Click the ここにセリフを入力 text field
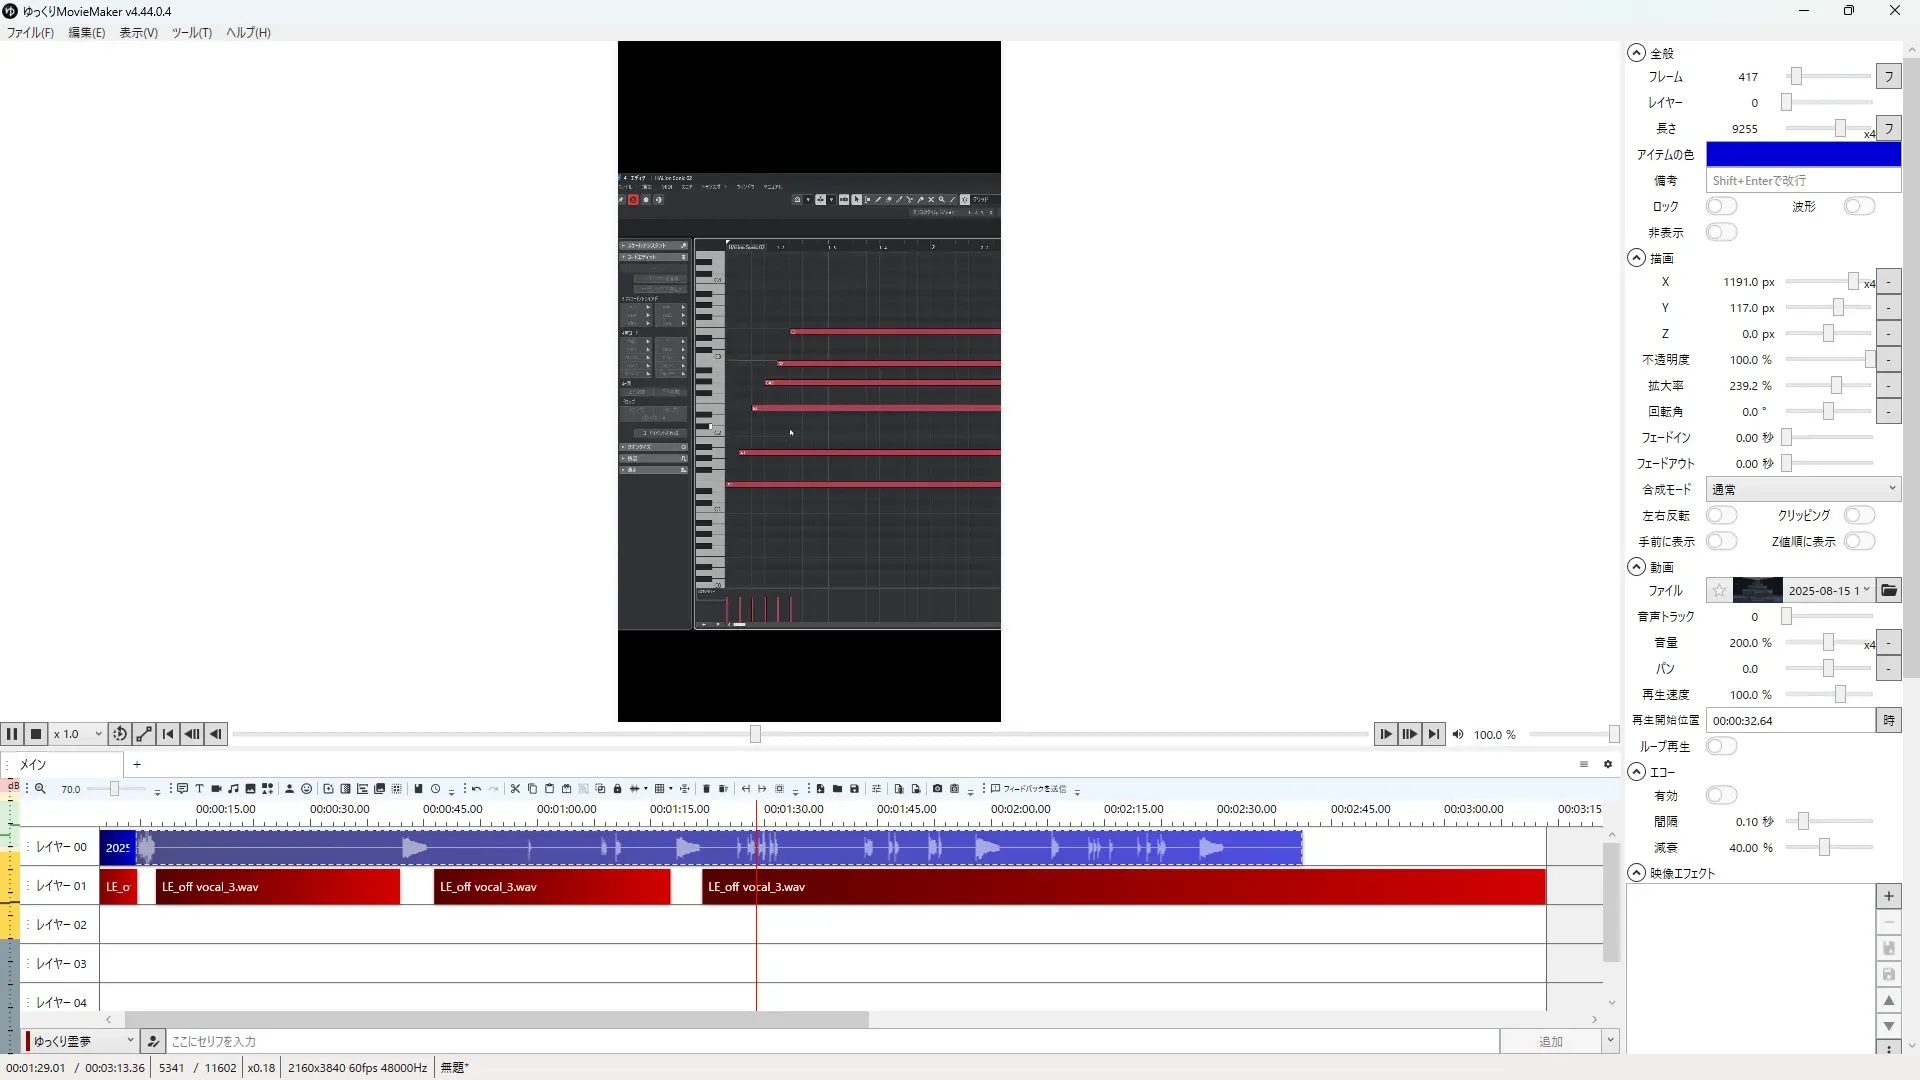1920x1080 pixels. pos(830,1042)
